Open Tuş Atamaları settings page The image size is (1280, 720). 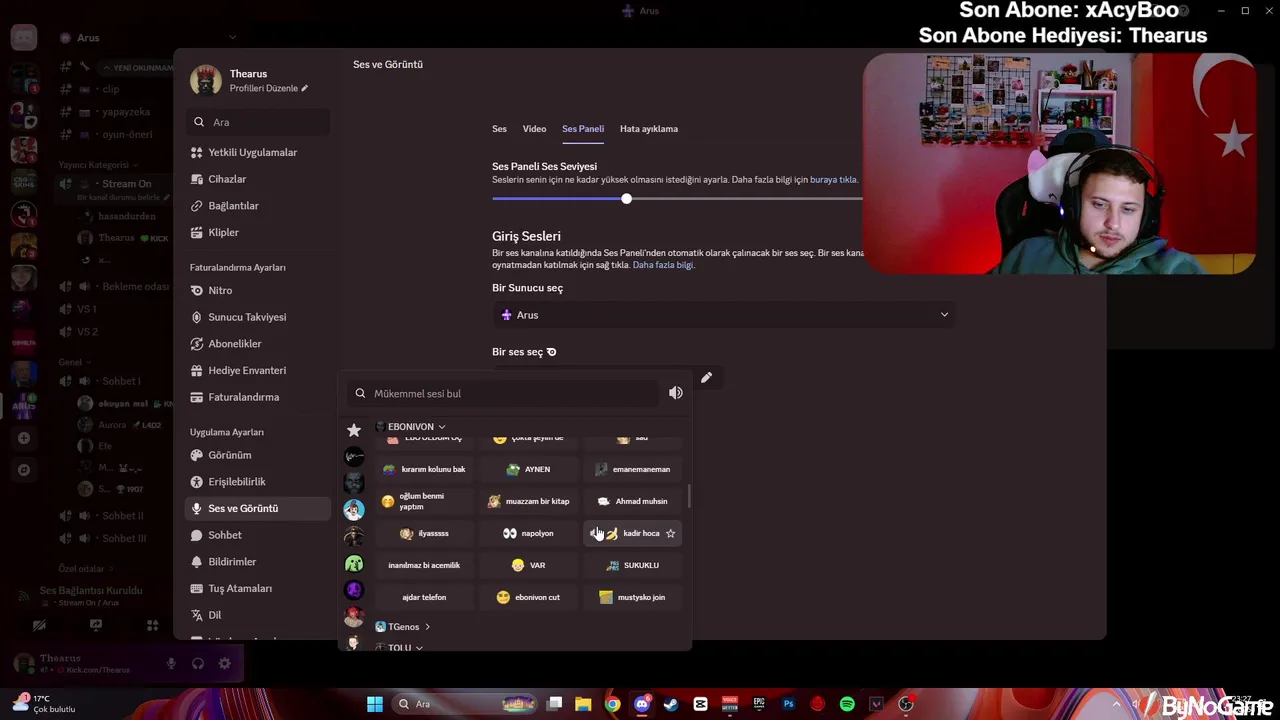[258, 588]
